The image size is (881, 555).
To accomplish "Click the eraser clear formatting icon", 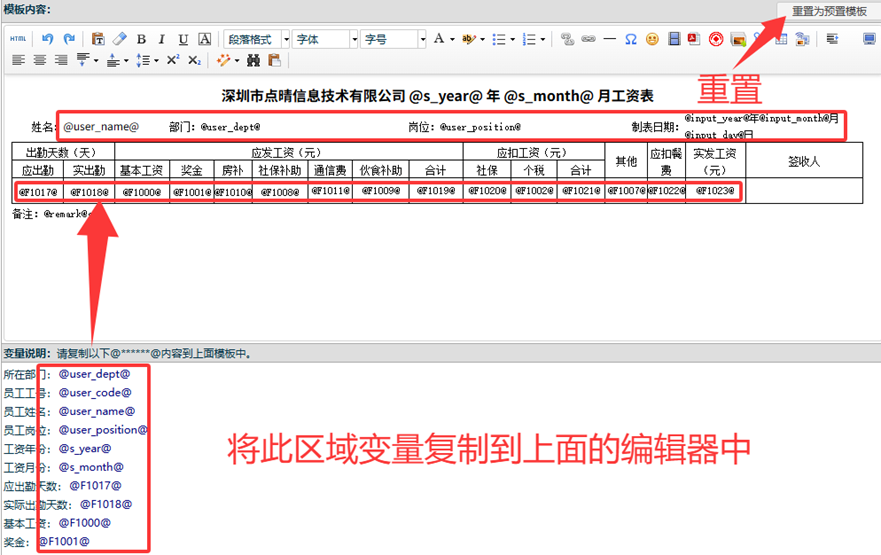I will click(119, 39).
